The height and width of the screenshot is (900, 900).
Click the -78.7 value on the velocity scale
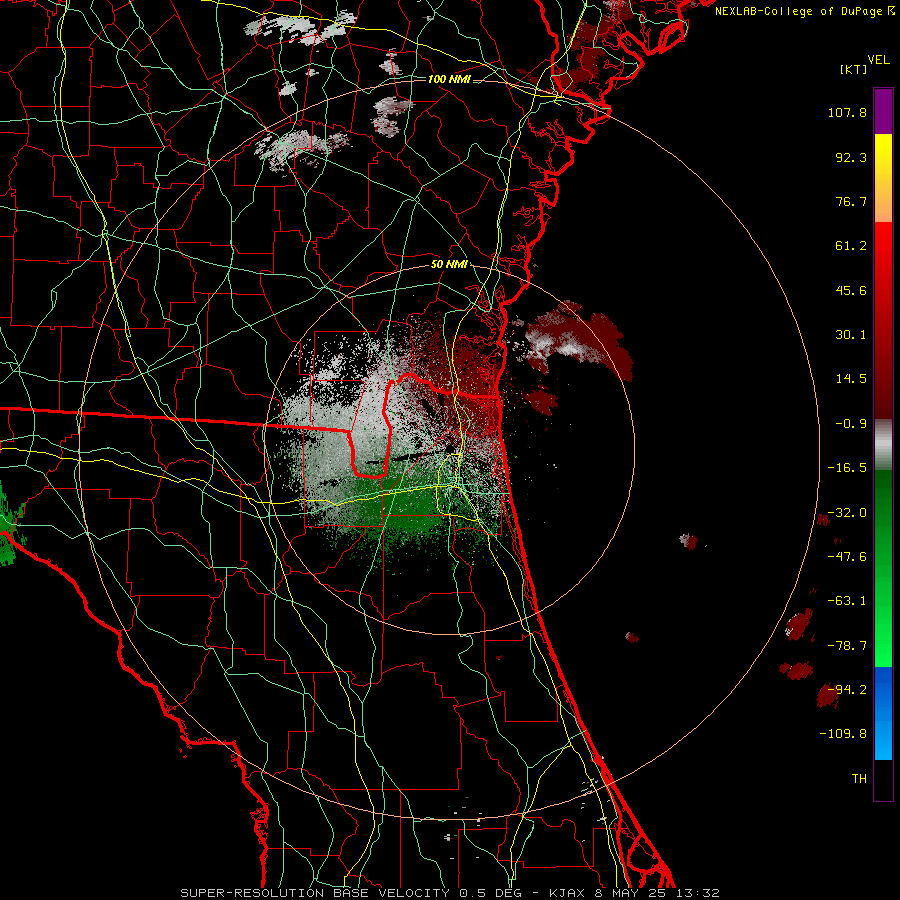[x=847, y=646]
